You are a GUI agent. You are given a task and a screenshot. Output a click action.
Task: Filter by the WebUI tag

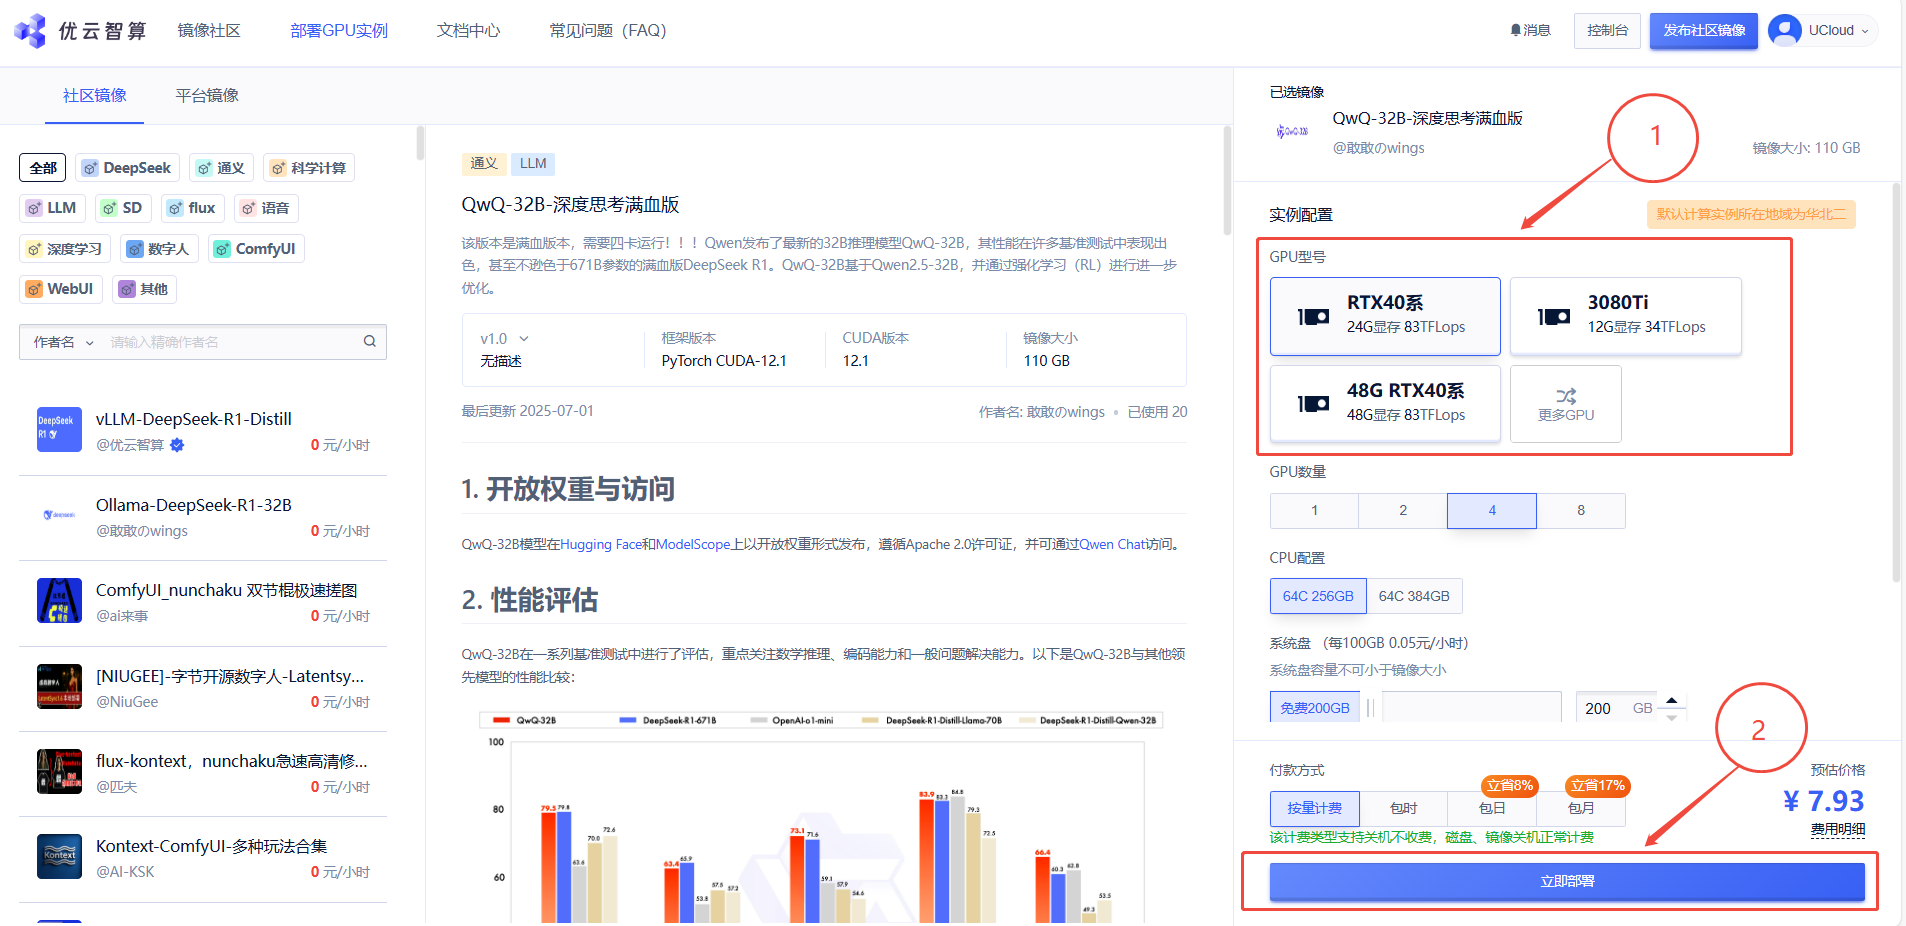(60, 289)
